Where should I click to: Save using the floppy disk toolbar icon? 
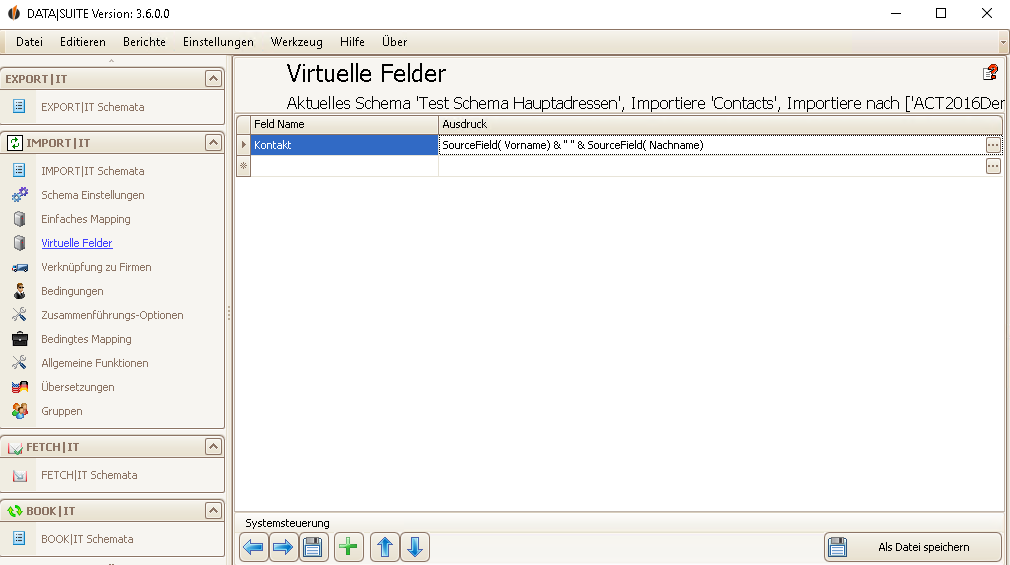tap(313, 547)
